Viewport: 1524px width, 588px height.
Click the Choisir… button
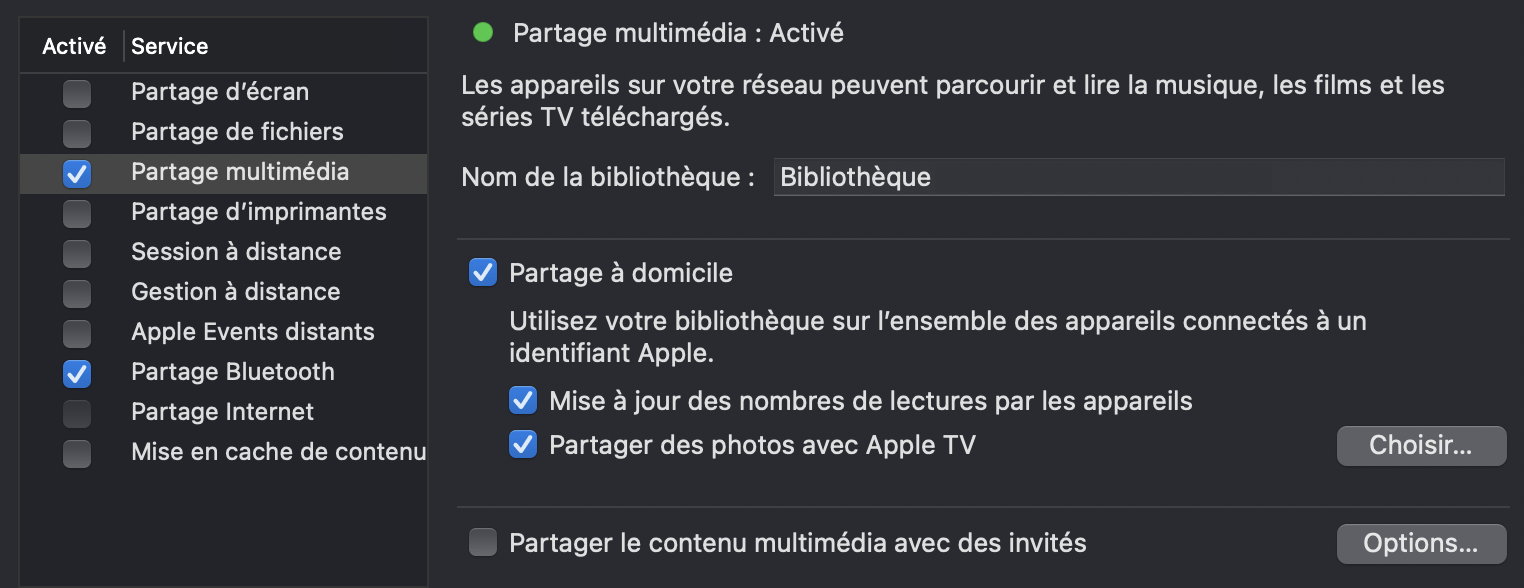(1421, 446)
